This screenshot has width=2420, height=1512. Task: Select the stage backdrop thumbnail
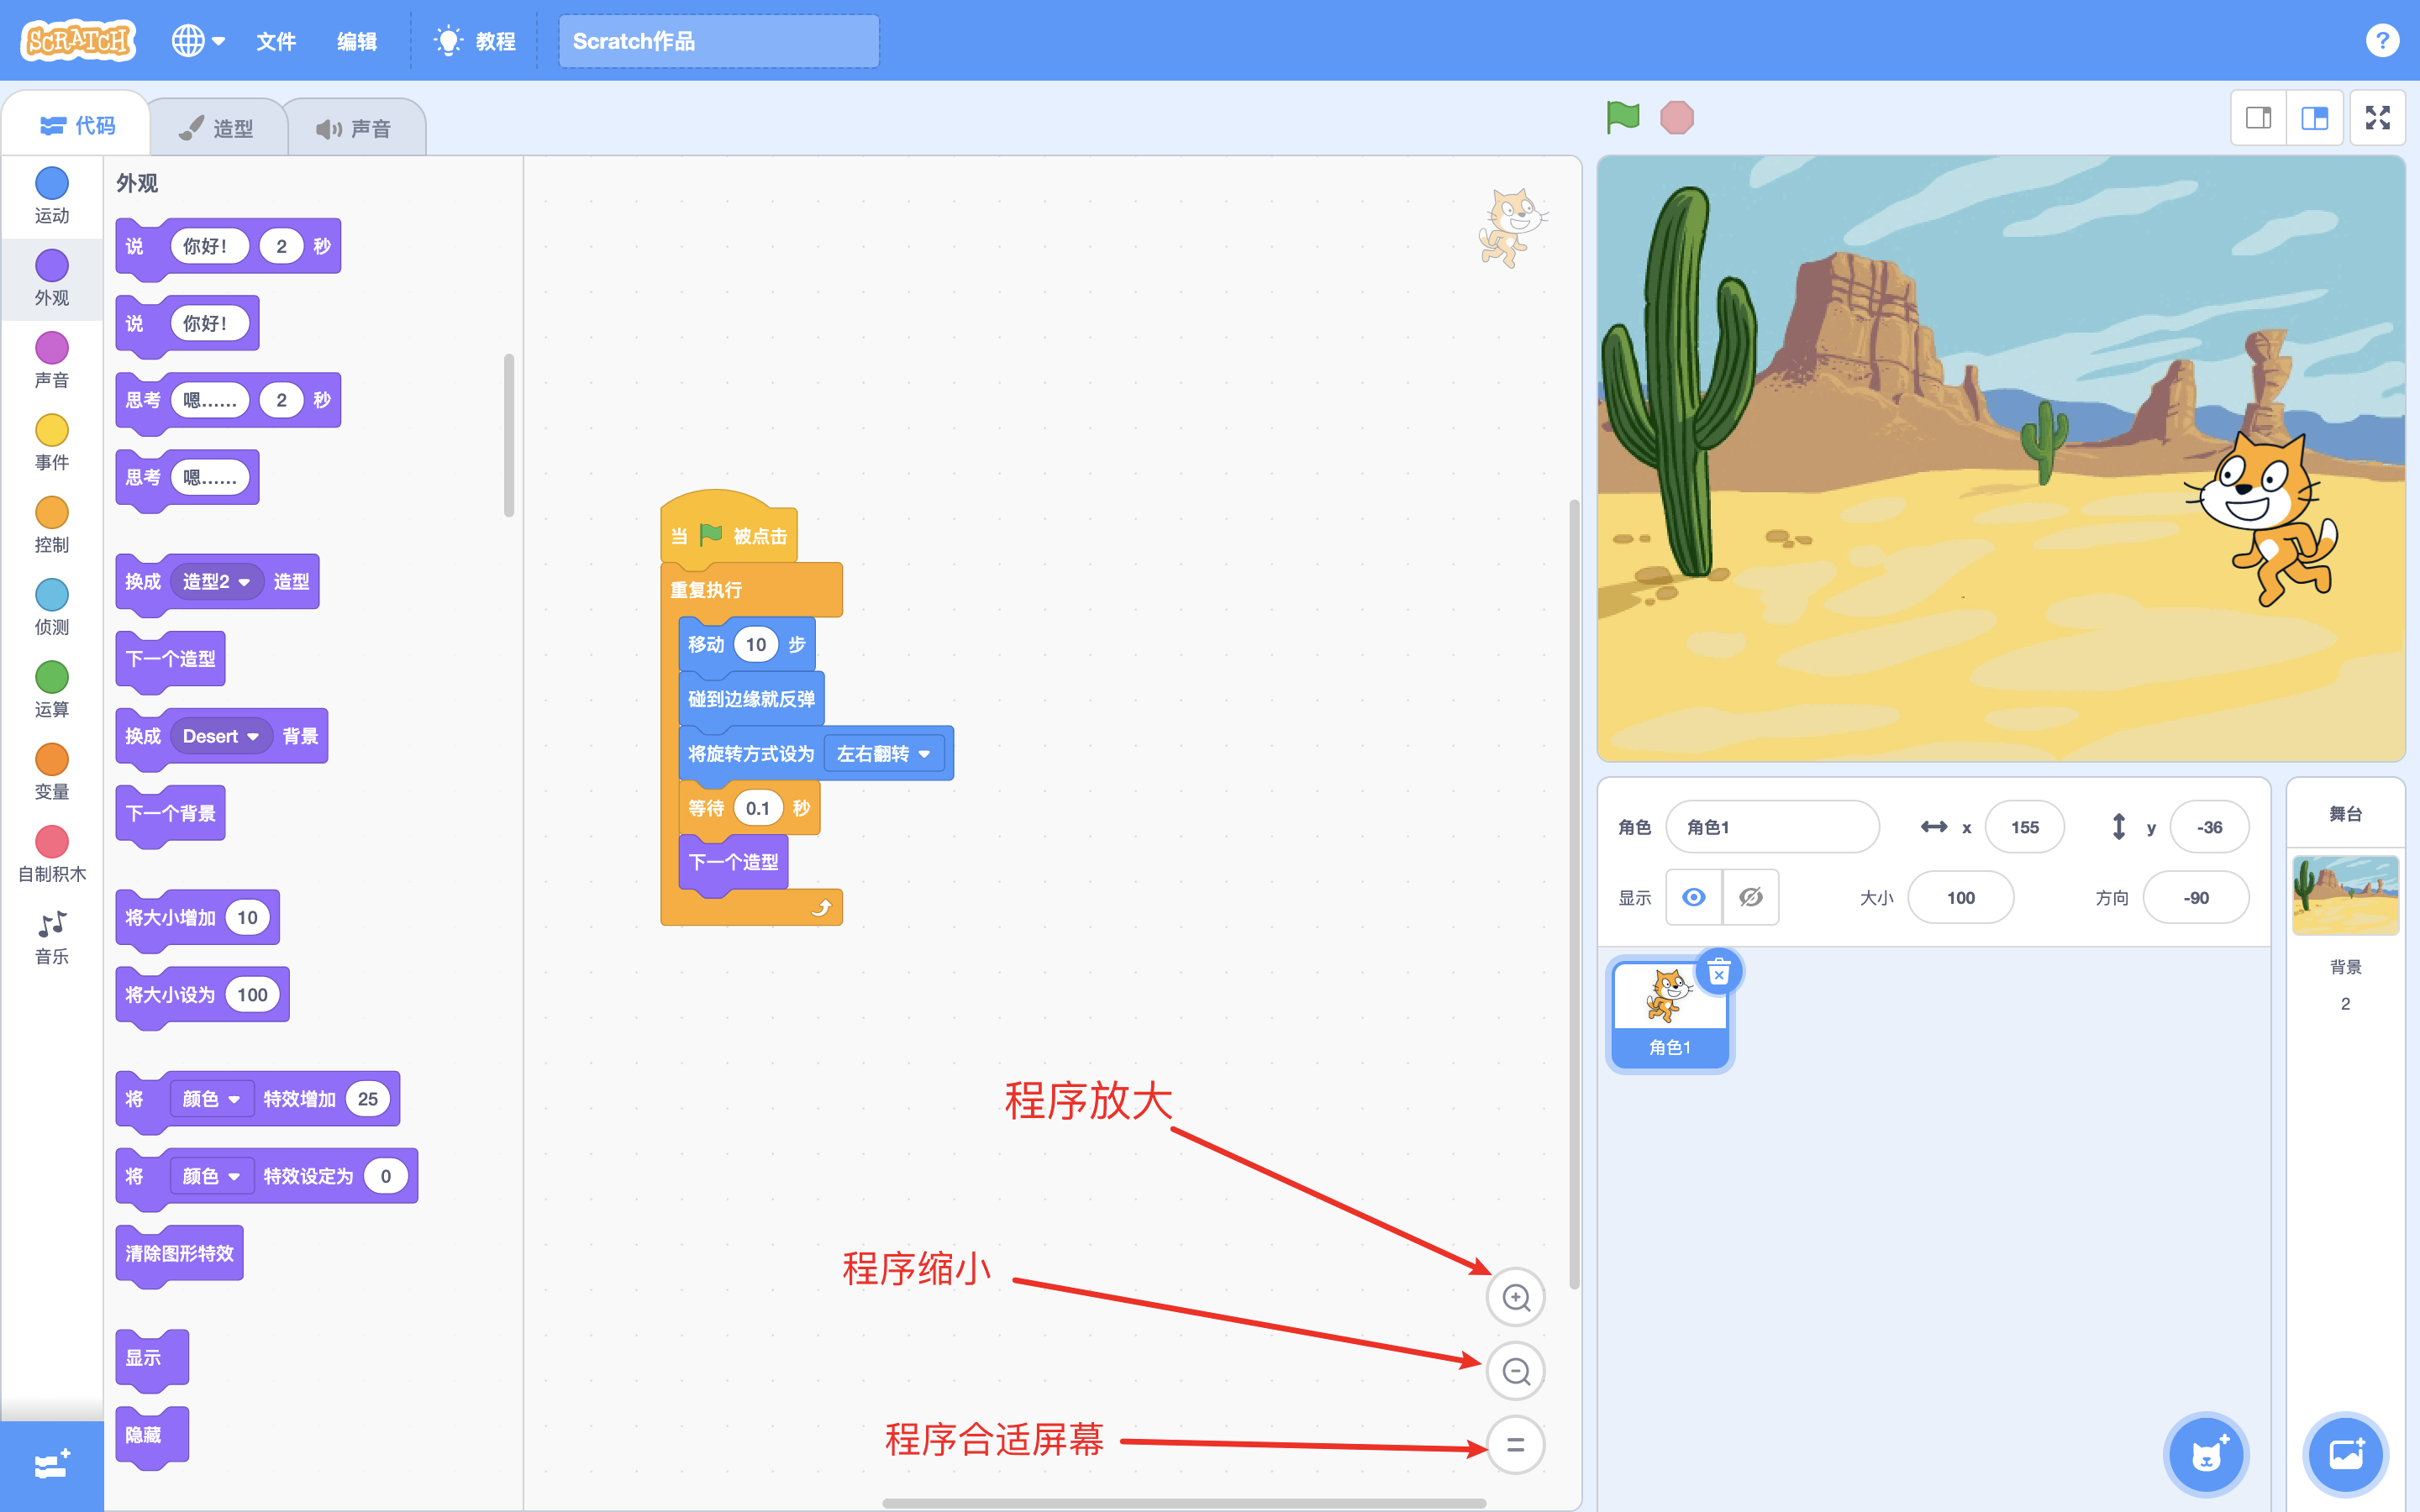point(2345,895)
